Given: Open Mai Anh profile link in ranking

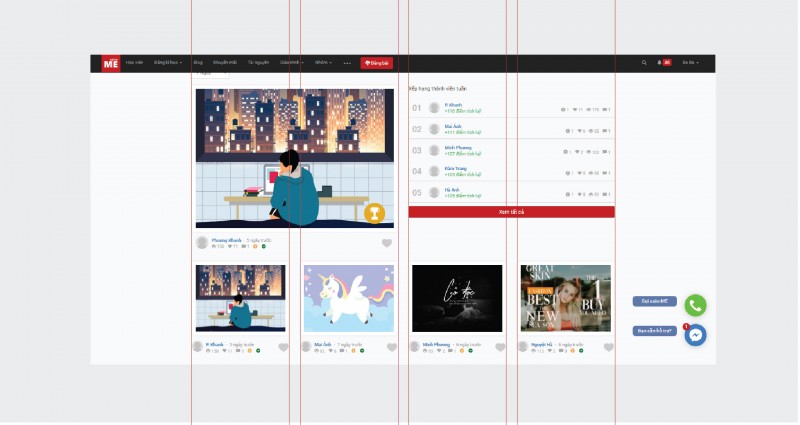Looking at the screenshot, I should coord(453,127).
